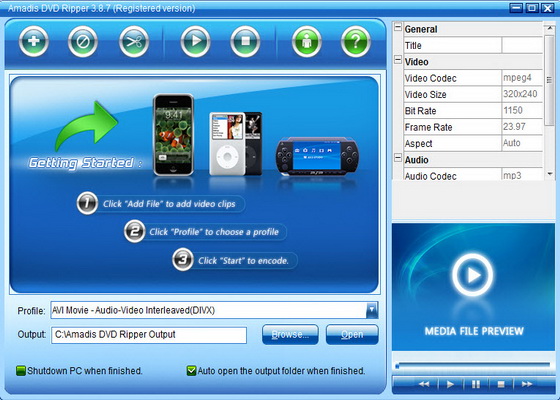The height and width of the screenshot is (400, 560).
Task: Open help with the question mark icon
Action: pyautogui.click(x=356, y=41)
